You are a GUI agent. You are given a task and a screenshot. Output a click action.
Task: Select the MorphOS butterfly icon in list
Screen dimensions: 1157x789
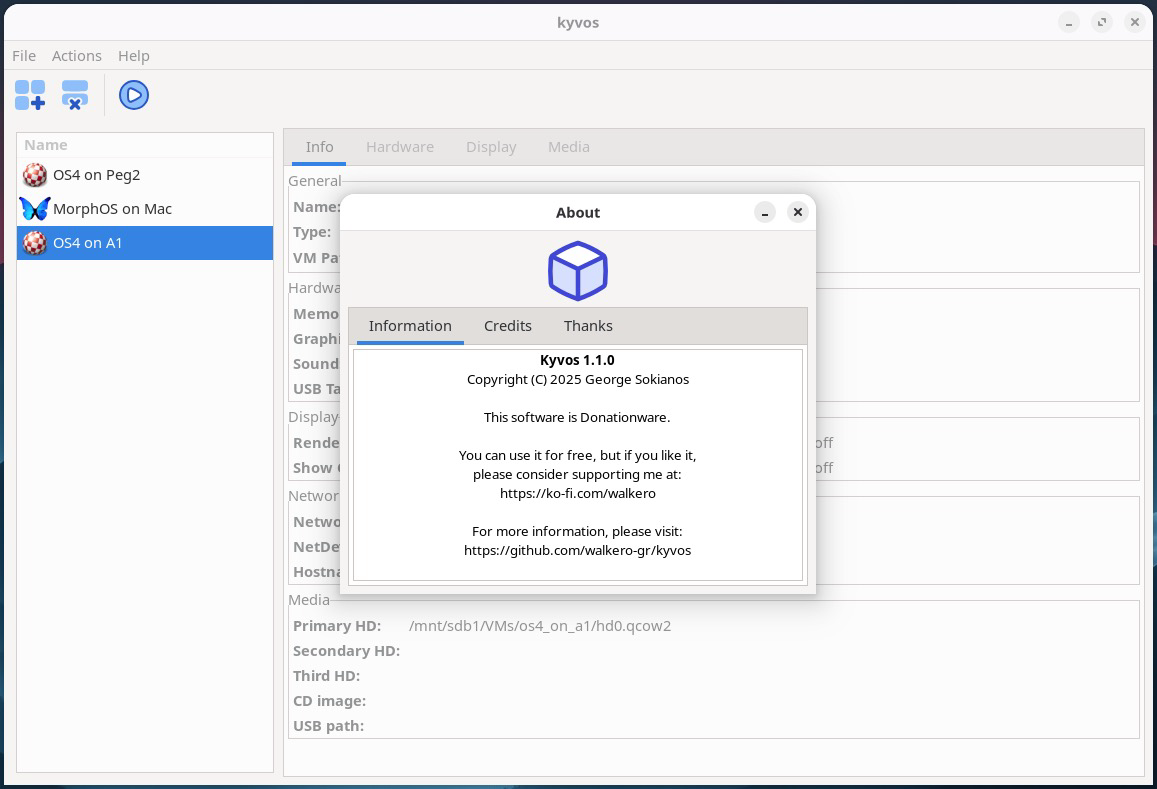(x=35, y=209)
